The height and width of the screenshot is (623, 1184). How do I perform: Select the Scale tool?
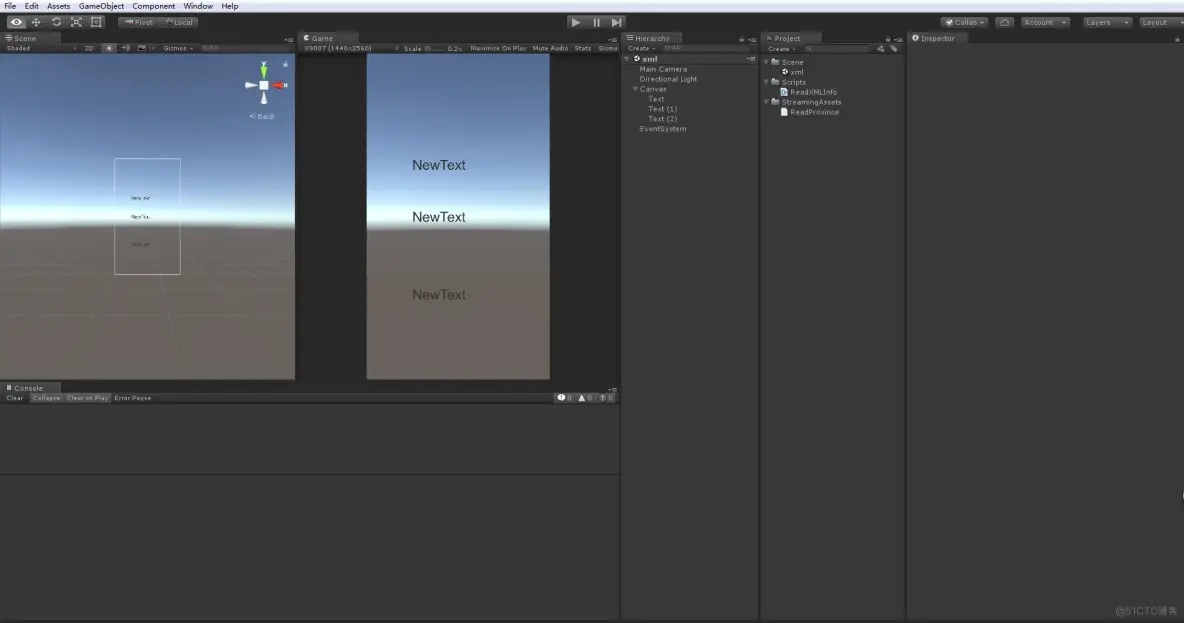pyautogui.click(x=76, y=22)
